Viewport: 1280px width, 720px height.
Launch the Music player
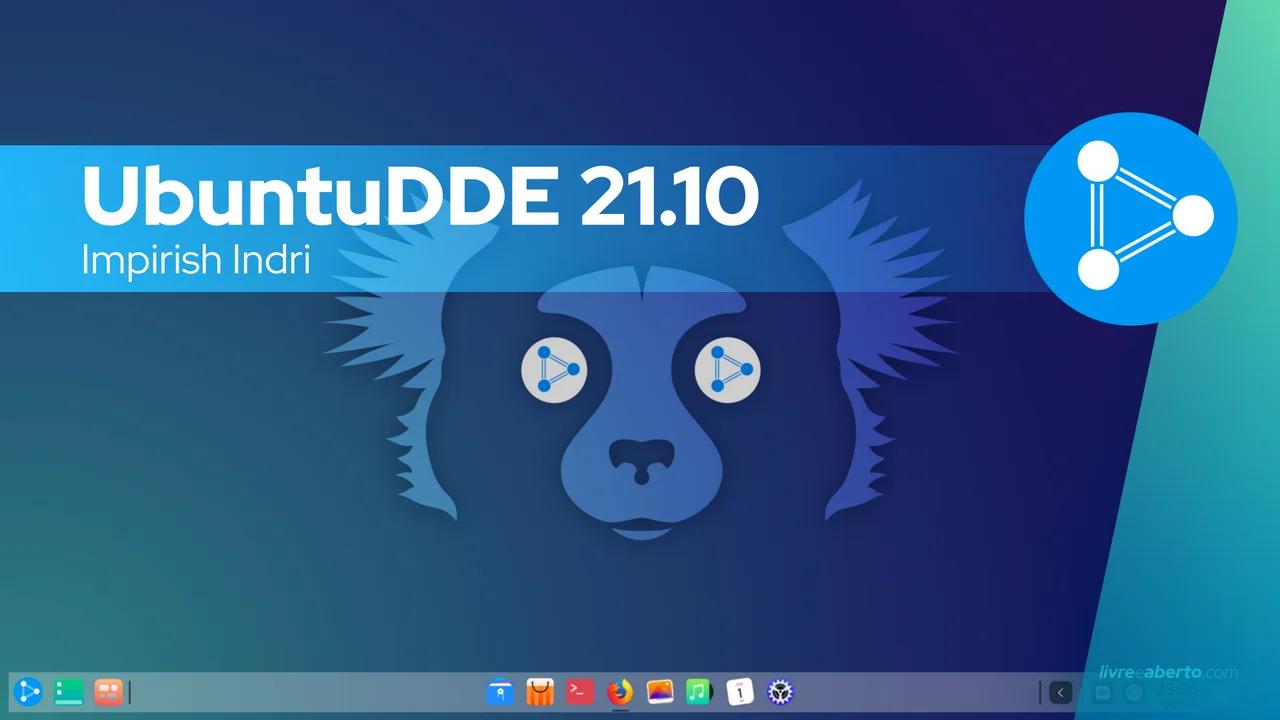[698, 692]
